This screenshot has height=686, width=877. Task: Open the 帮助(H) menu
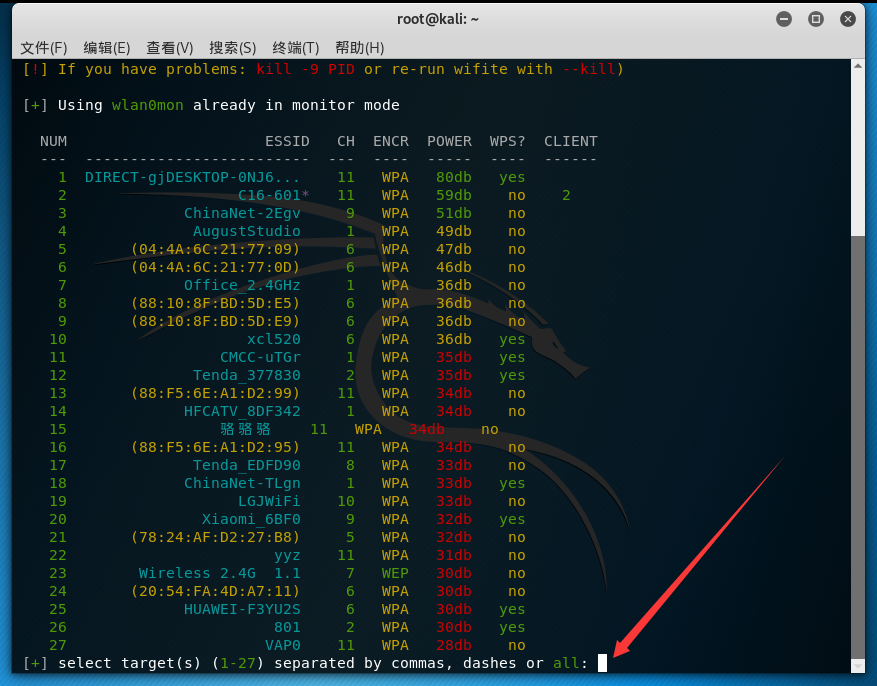(360, 48)
